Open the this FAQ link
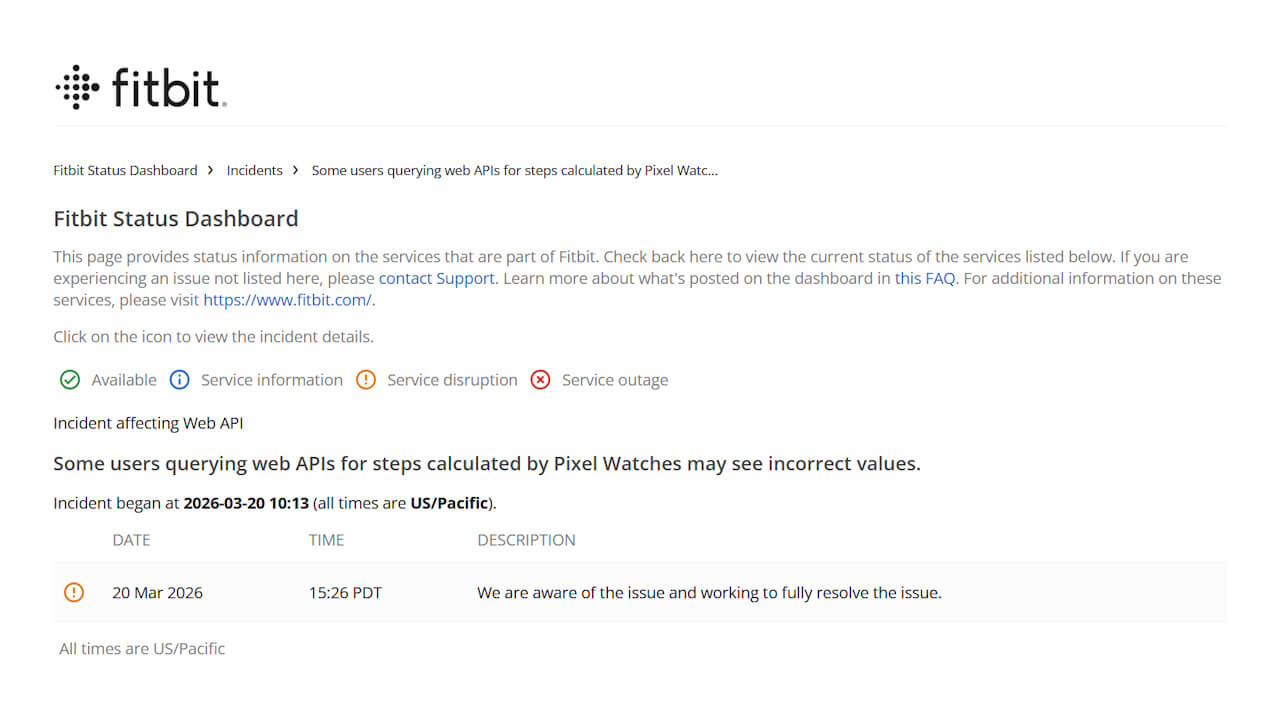 tap(925, 278)
